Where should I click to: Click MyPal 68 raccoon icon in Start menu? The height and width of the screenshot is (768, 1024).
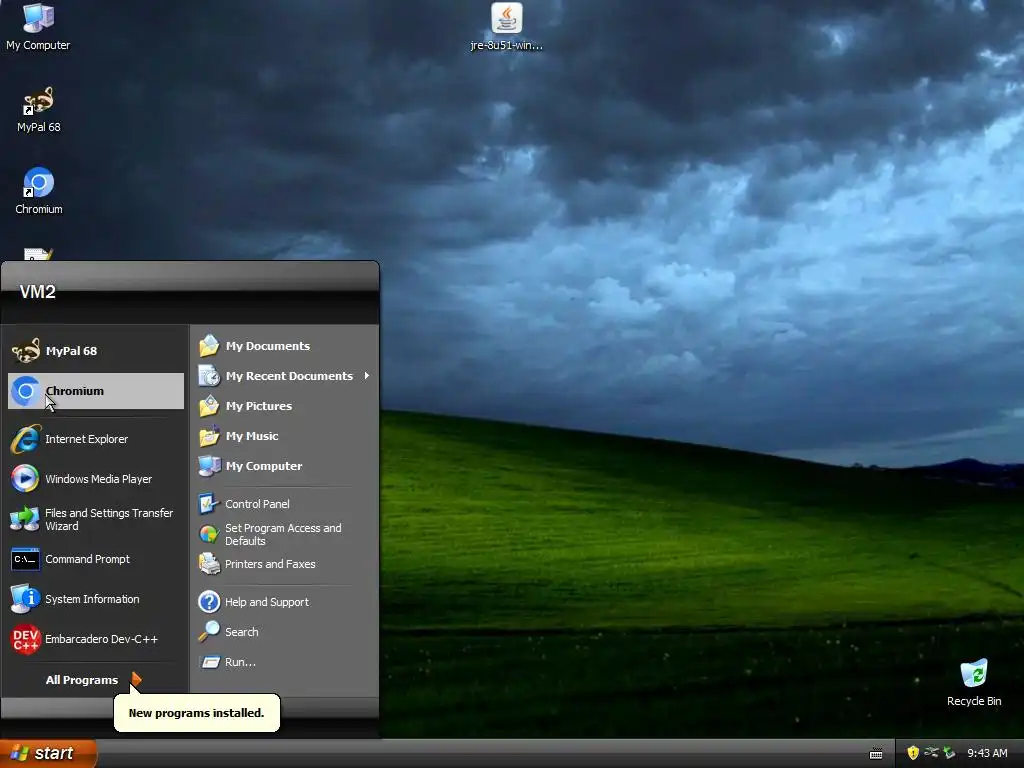point(25,351)
